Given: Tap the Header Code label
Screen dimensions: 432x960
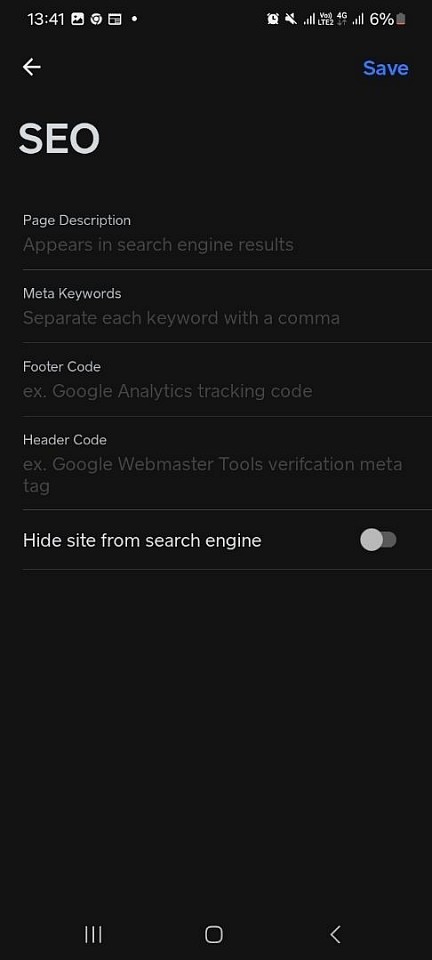Looking at the screenshot, I should click(65, 440).
